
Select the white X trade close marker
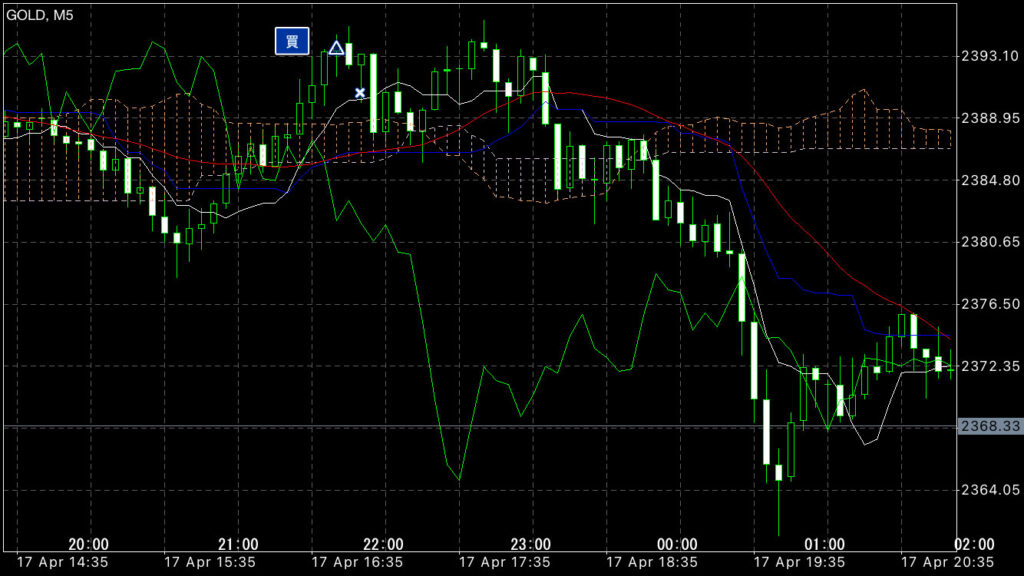click(360, 93)
